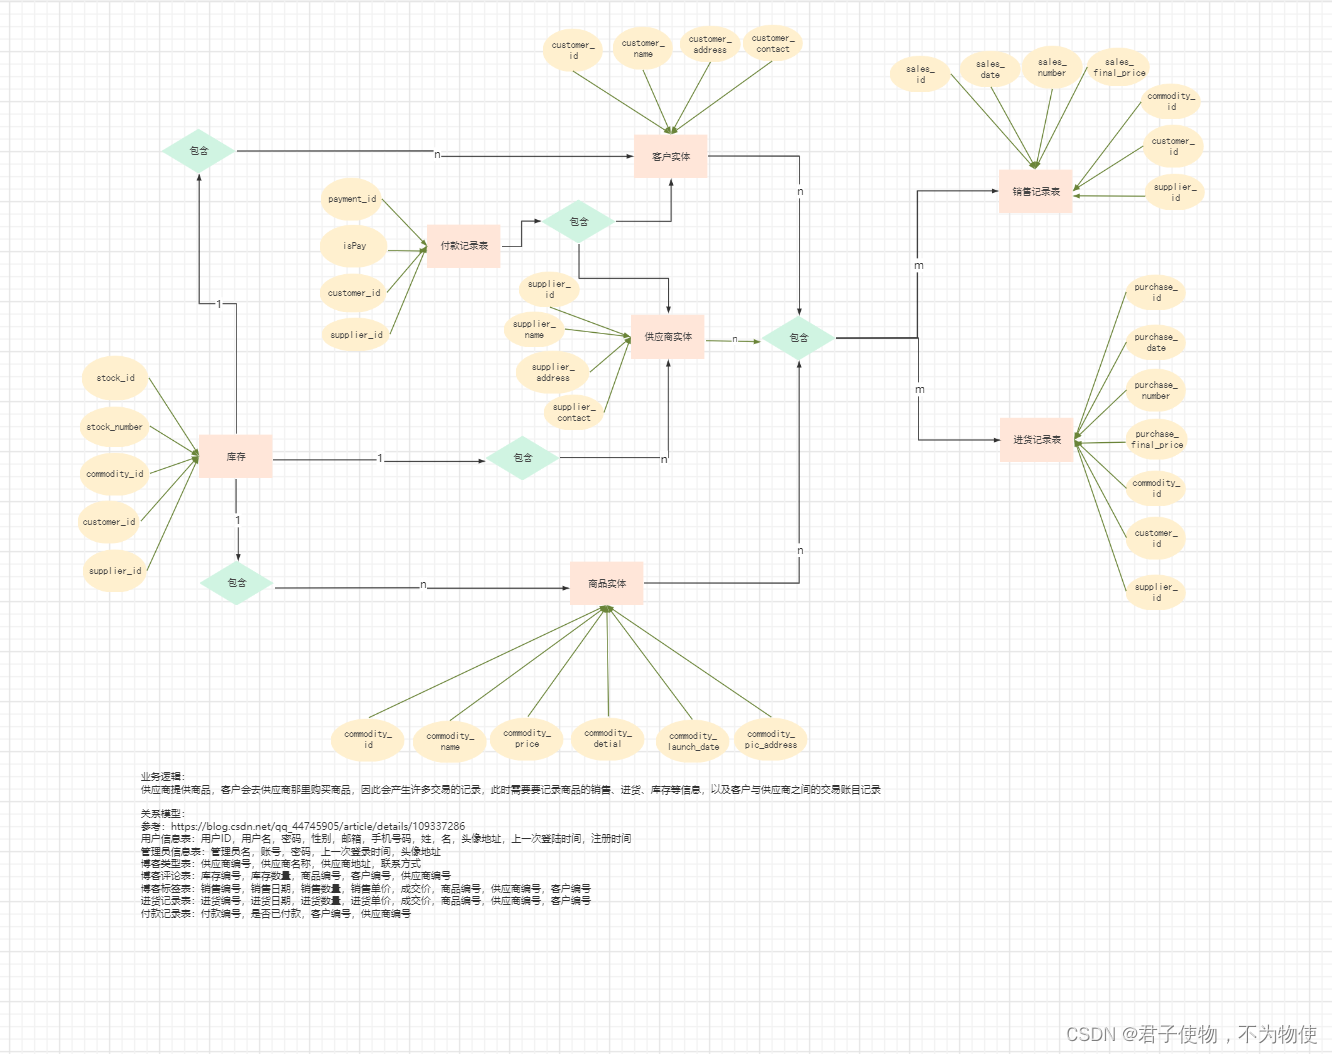Click the payment_id attribute ellipse
1332x1054 pixels.
(x=352, y=199)
